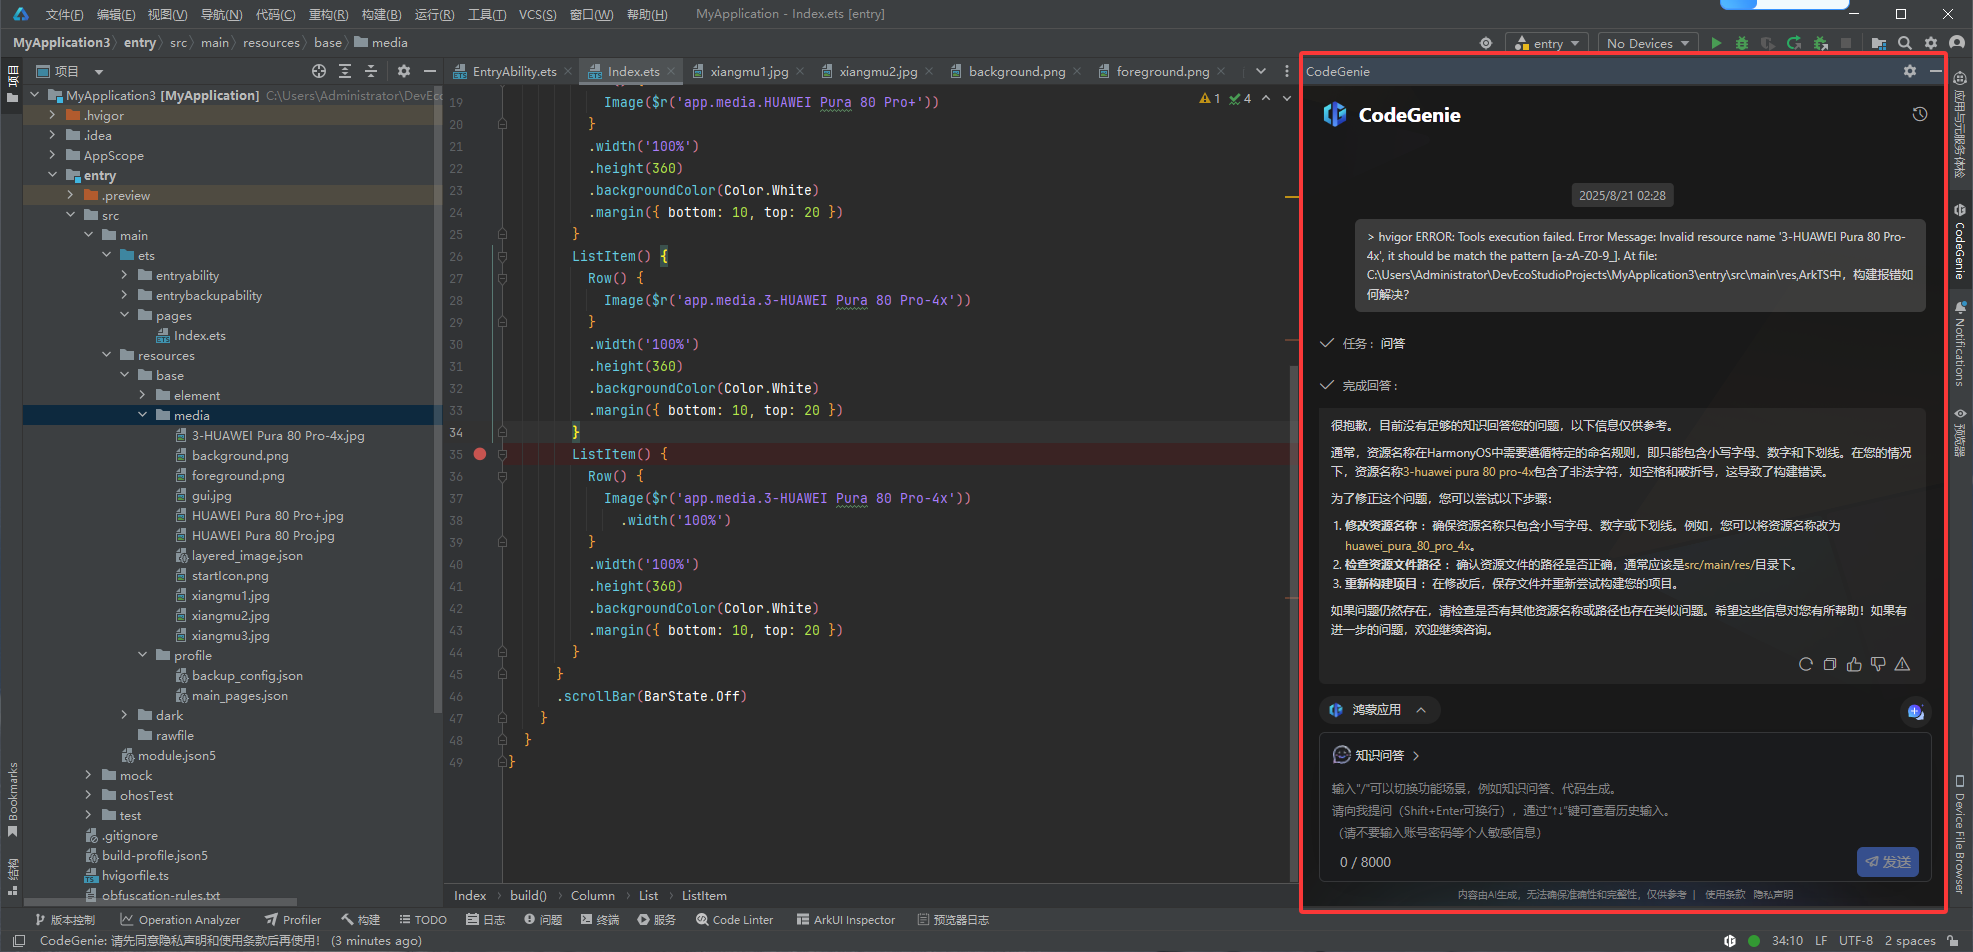Open the 隐私声明 link
1973x952 pixels.
pyautogui.click(x=1773, y=895)
